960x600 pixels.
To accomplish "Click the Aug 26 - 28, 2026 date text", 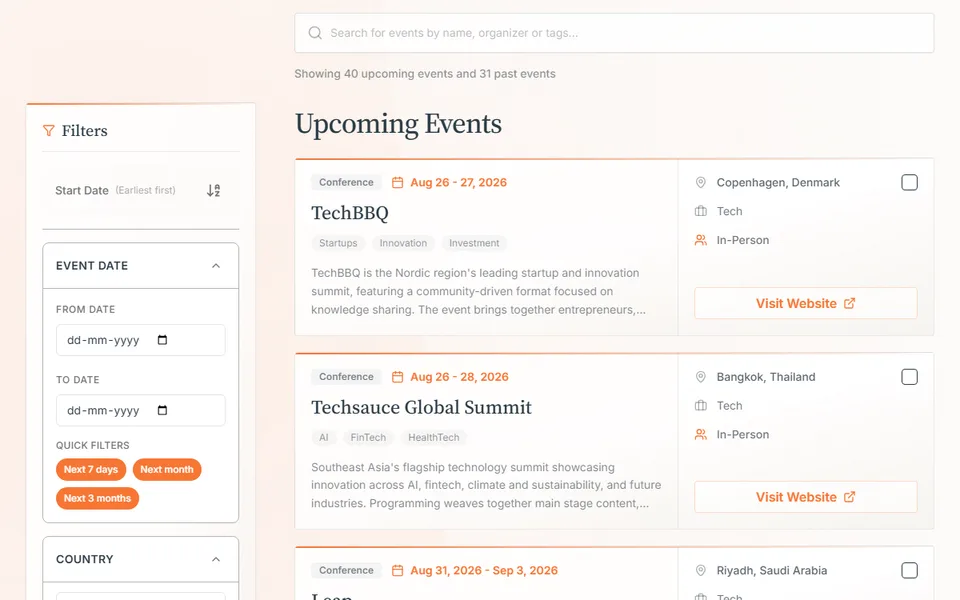I will 459,377.
